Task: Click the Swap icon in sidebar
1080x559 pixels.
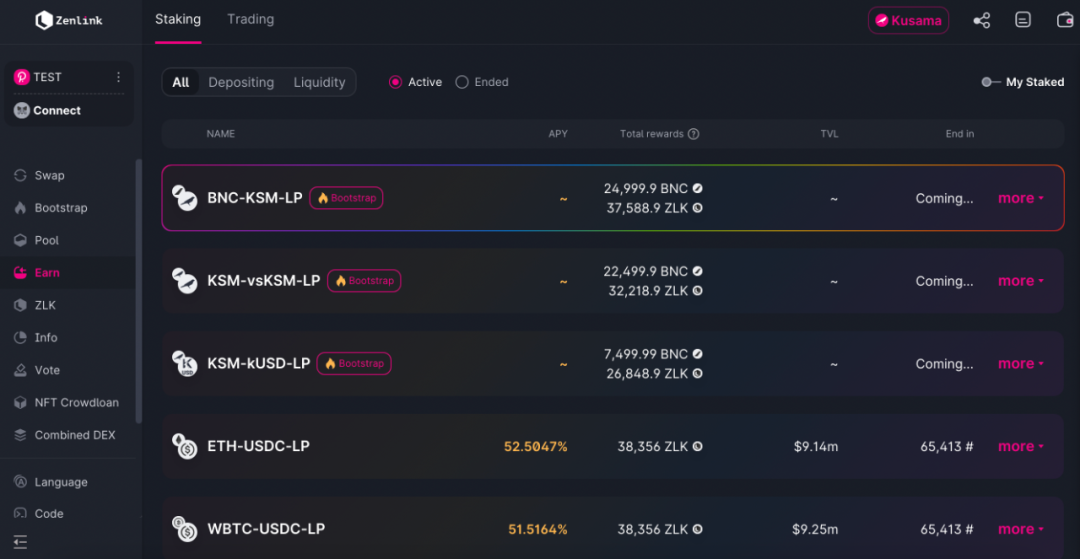Action: [x=20, y=175]
